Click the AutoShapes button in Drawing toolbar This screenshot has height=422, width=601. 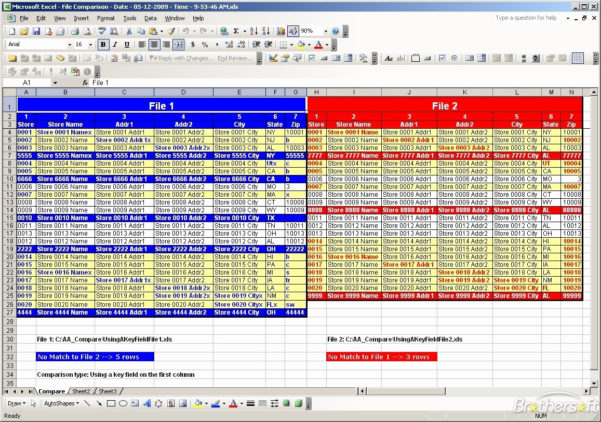(x=62, y=403)
